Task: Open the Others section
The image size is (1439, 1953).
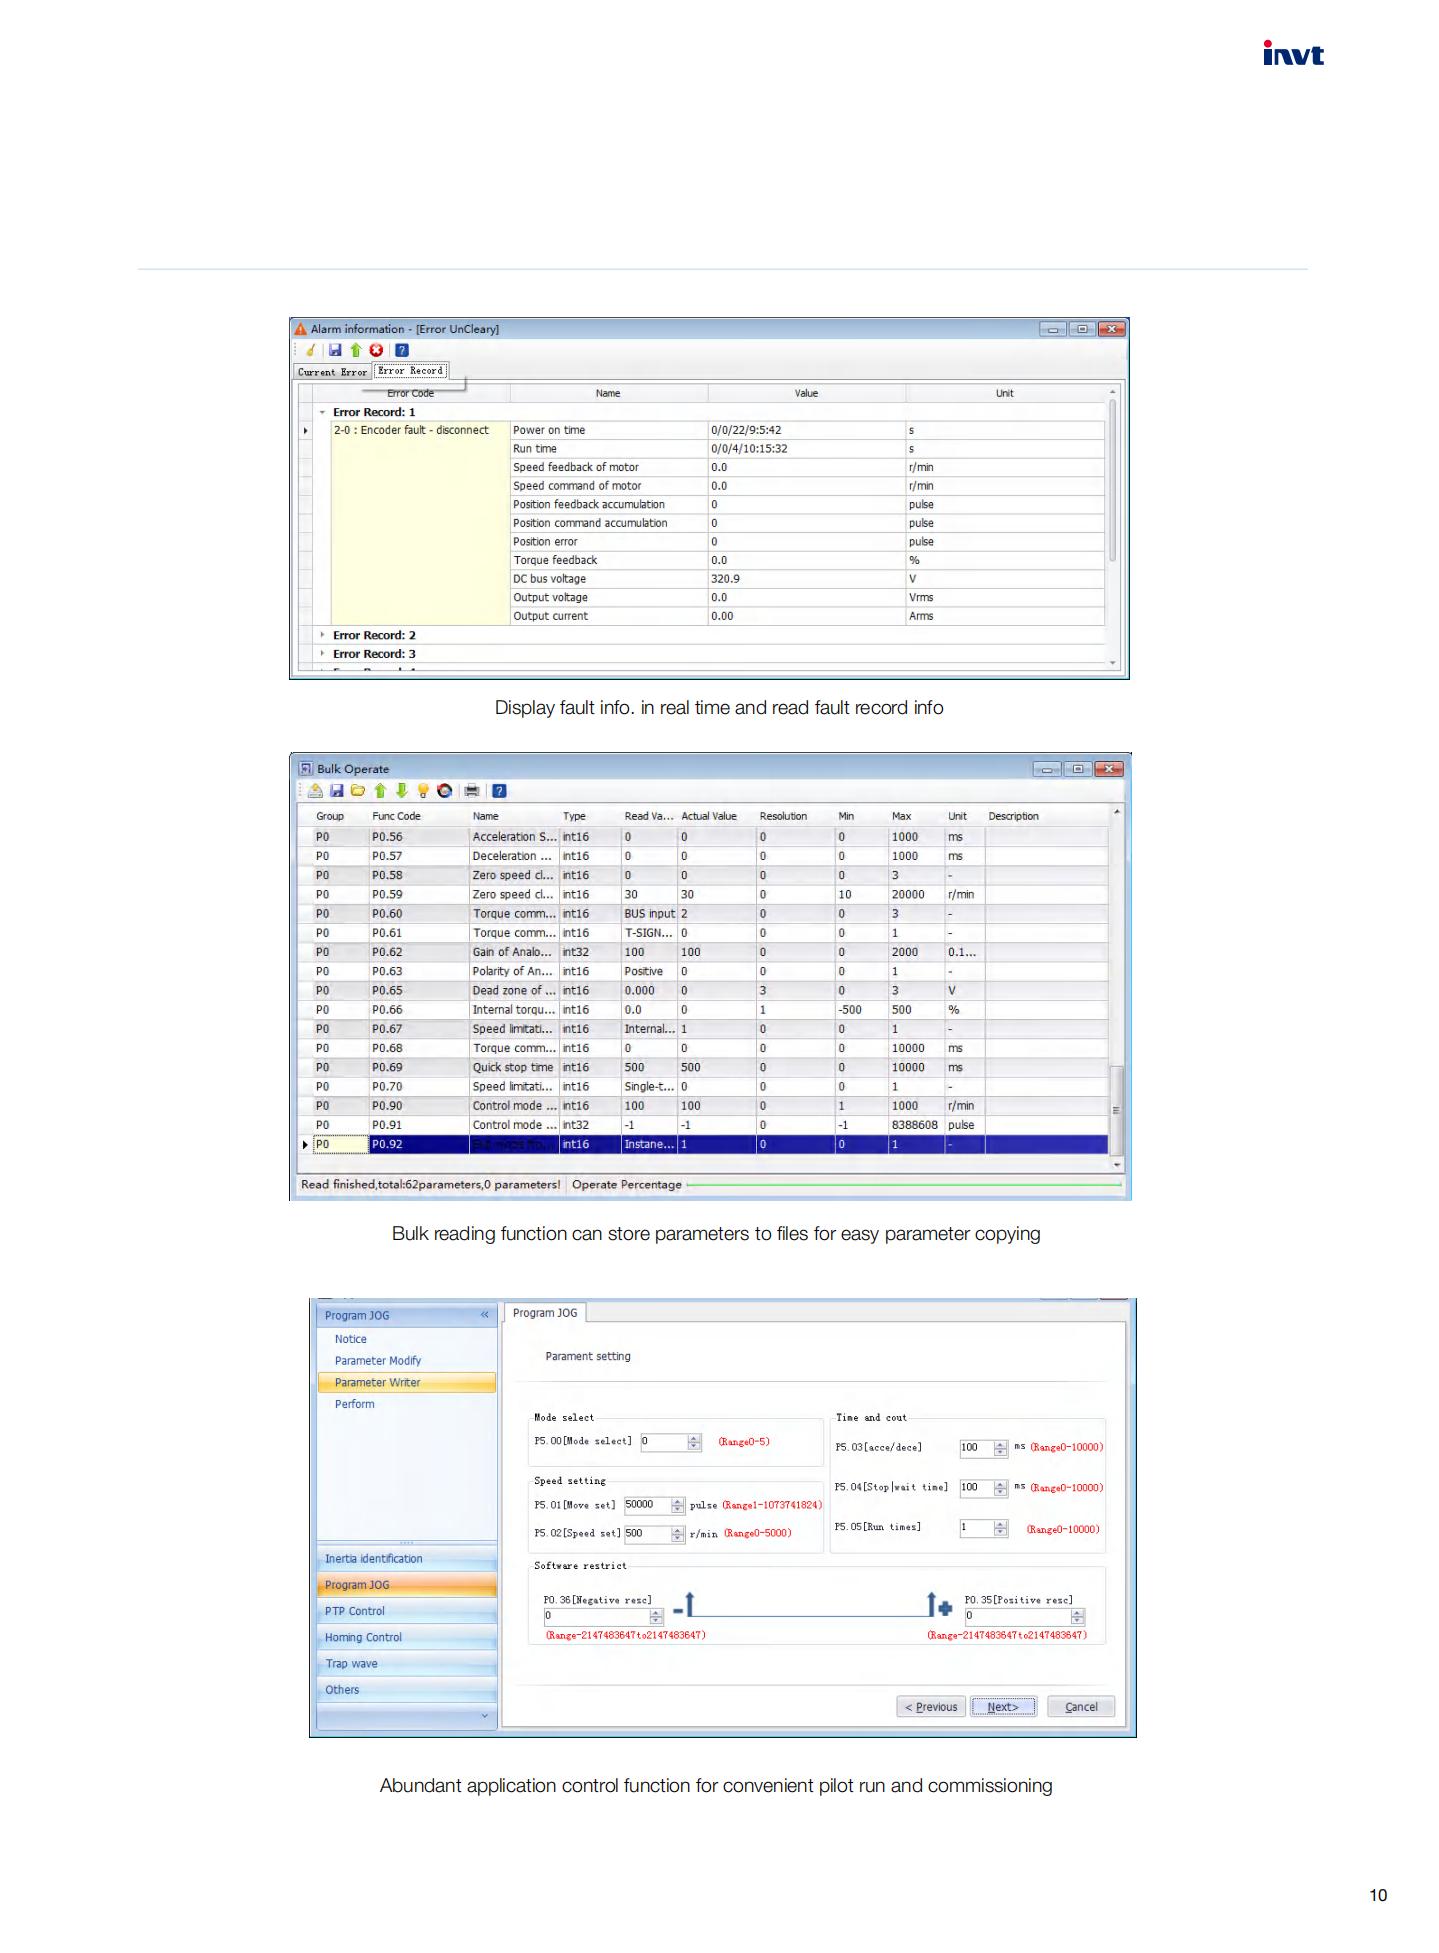Action: click(406, 1690)
